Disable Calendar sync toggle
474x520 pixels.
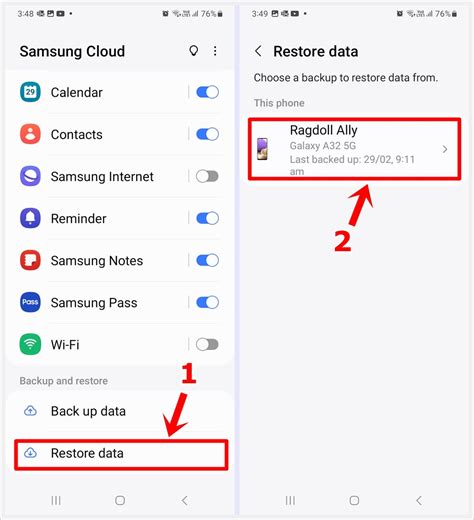coord(207,92)
